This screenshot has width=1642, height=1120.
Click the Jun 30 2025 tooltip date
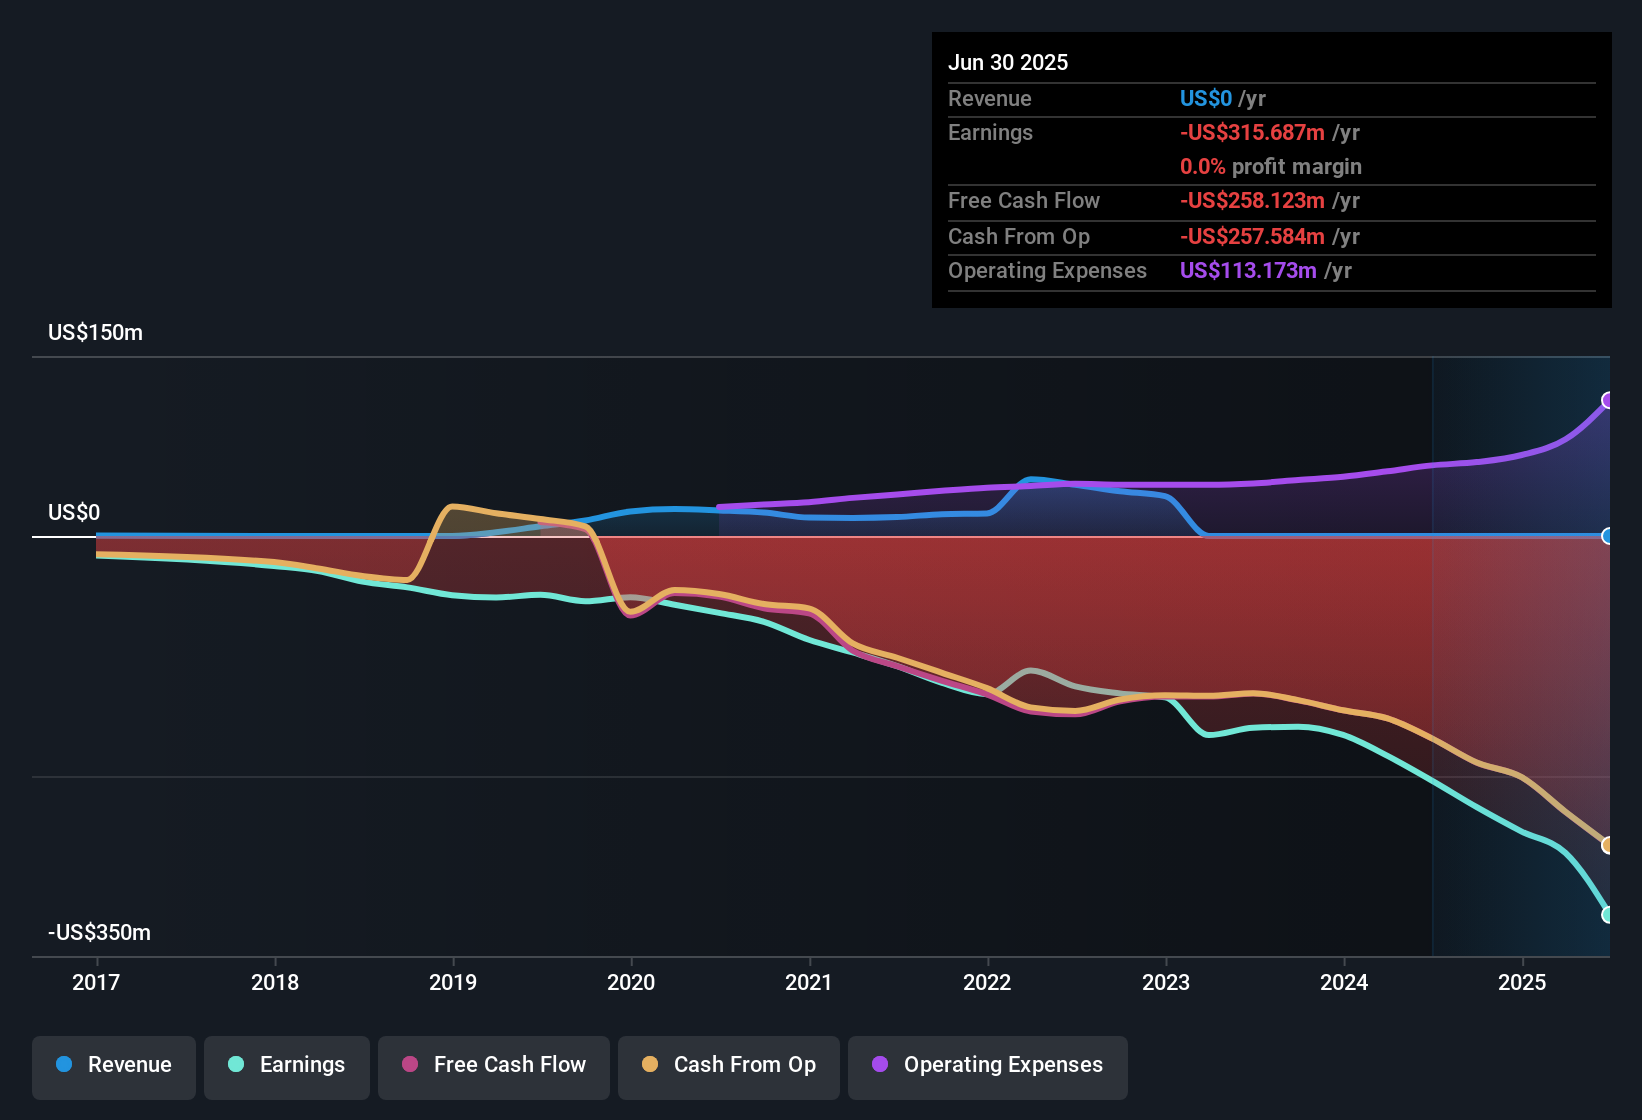(1008, 63)
